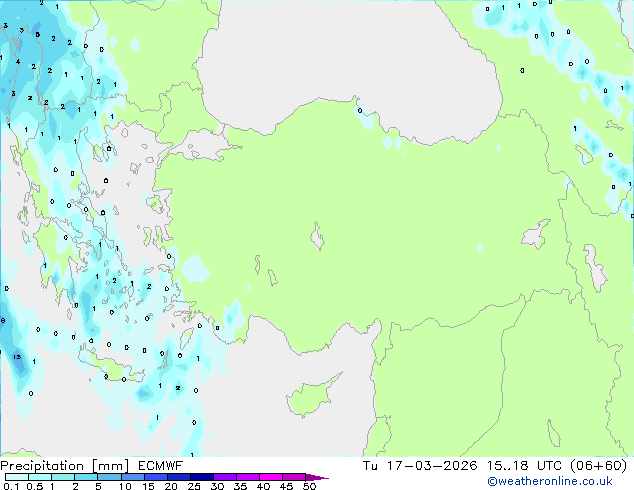Select the 0.1–0.5 mm legend color swatch
This screenshot has width=634, height=490.
(x=17, y=477)
